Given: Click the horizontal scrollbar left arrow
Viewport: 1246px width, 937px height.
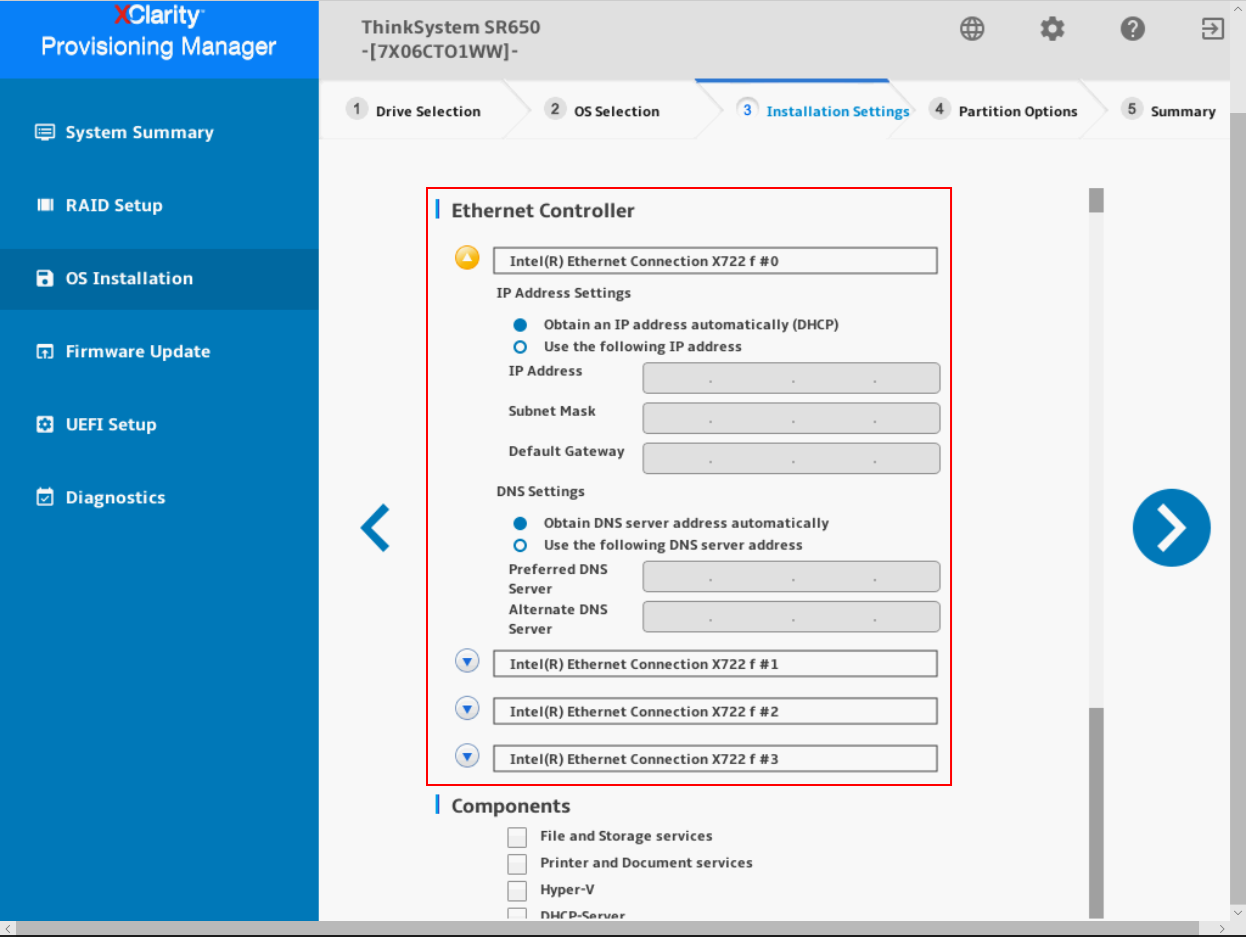Looking at the screenshot, I should point(8,929).
